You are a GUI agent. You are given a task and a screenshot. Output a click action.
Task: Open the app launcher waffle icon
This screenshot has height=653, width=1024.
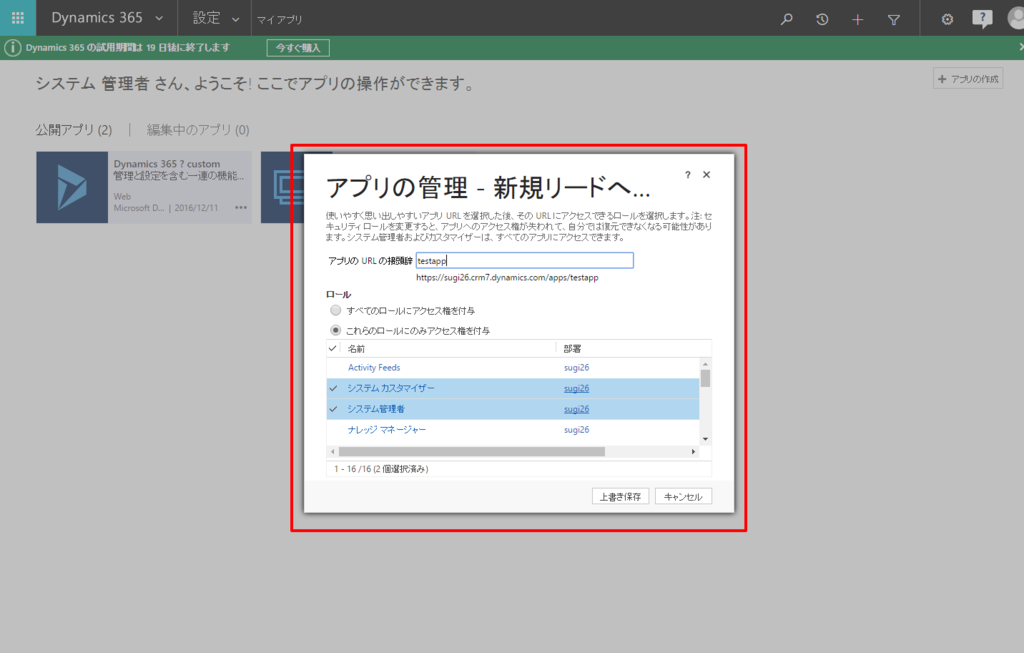(x=18, y=18)
